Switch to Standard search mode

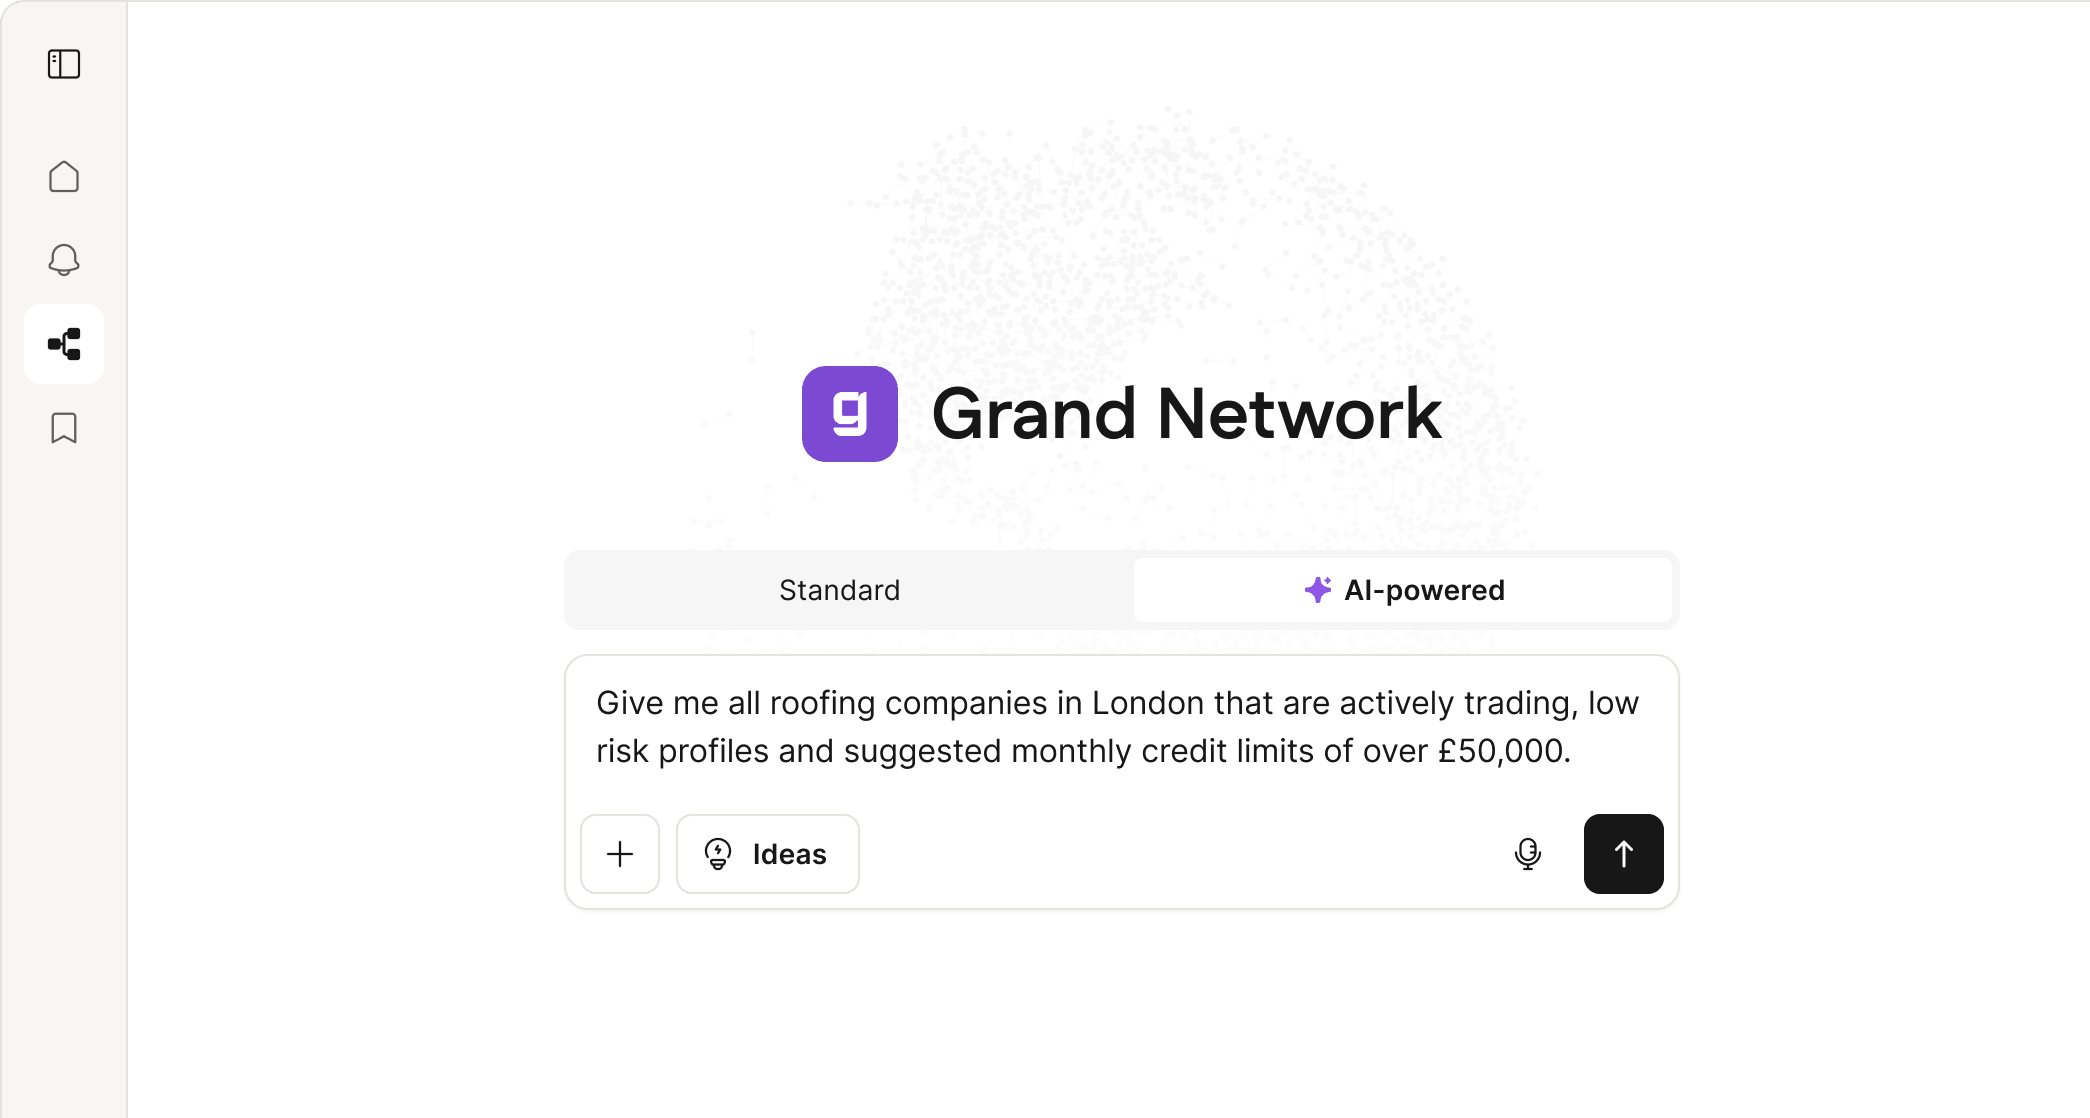pos(839,590)
